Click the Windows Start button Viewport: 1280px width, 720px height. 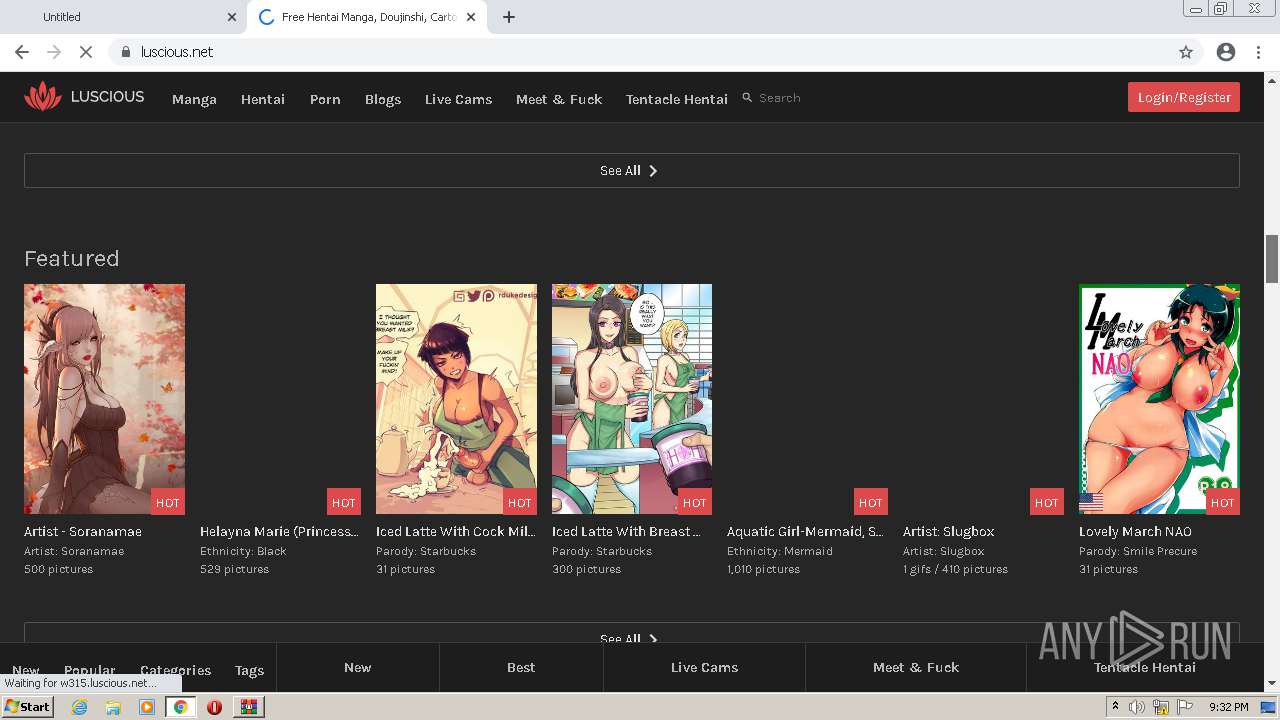pos(27,707)
